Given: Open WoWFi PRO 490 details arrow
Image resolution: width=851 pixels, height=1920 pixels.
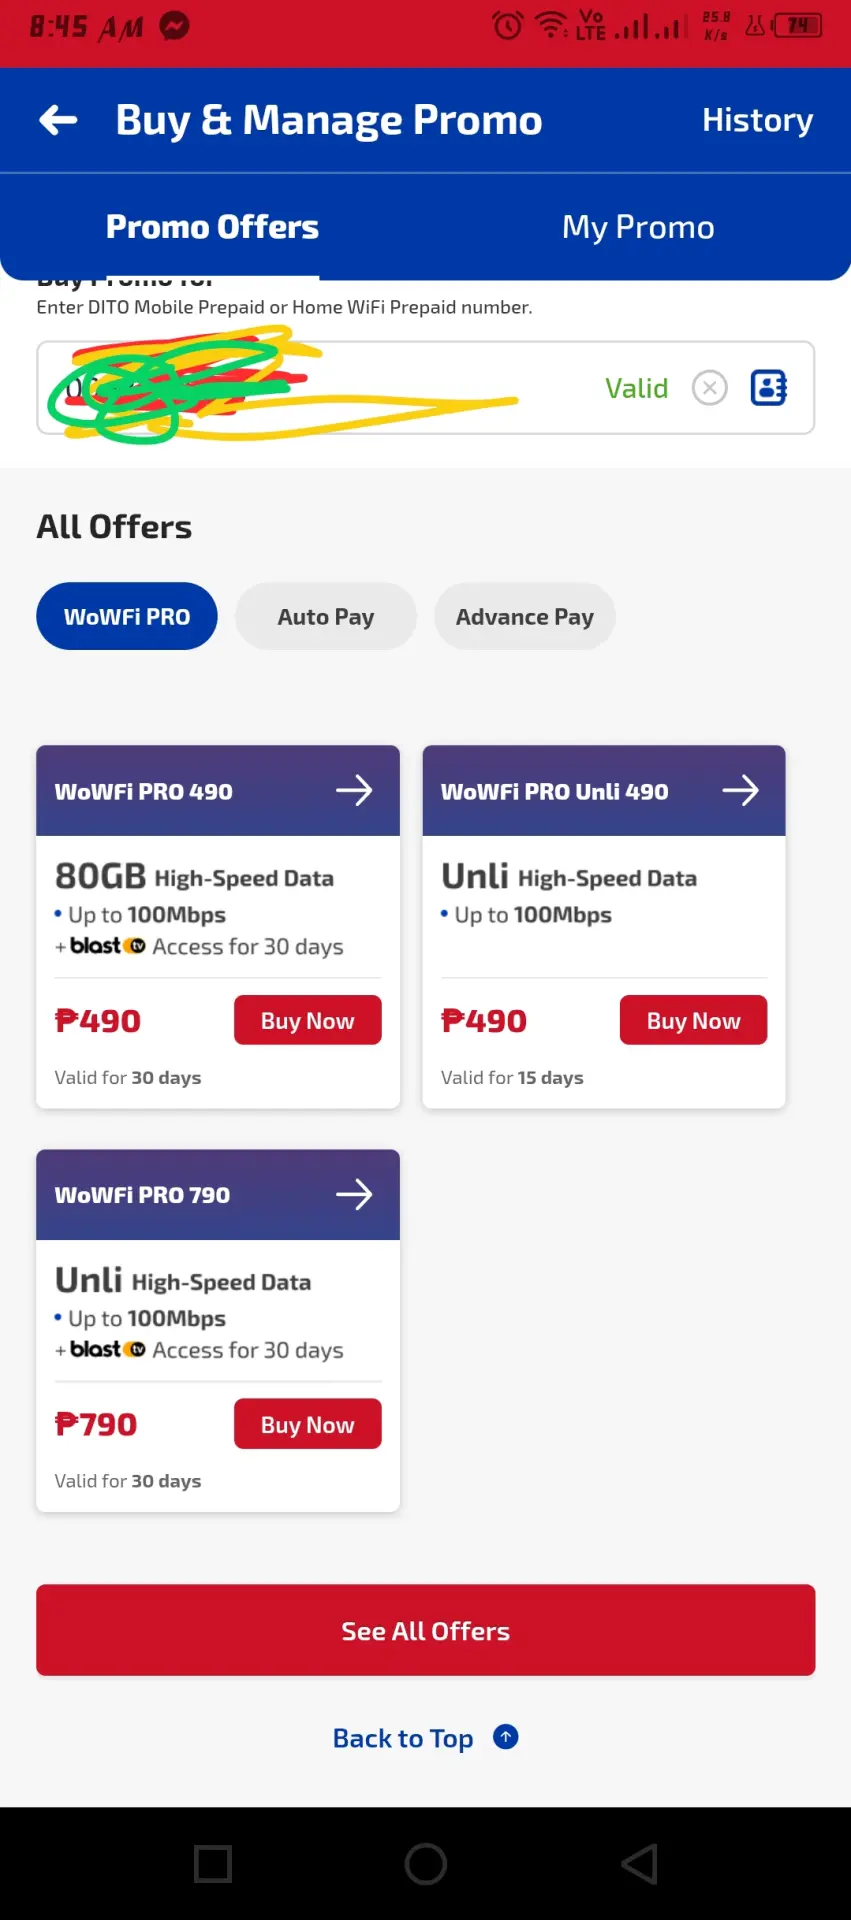Looking at the screenshot, I should point(354,791).
